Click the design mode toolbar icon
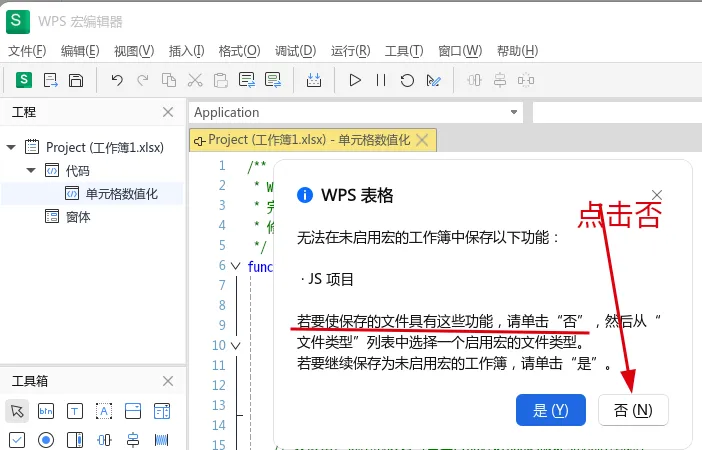 point(433,80)
